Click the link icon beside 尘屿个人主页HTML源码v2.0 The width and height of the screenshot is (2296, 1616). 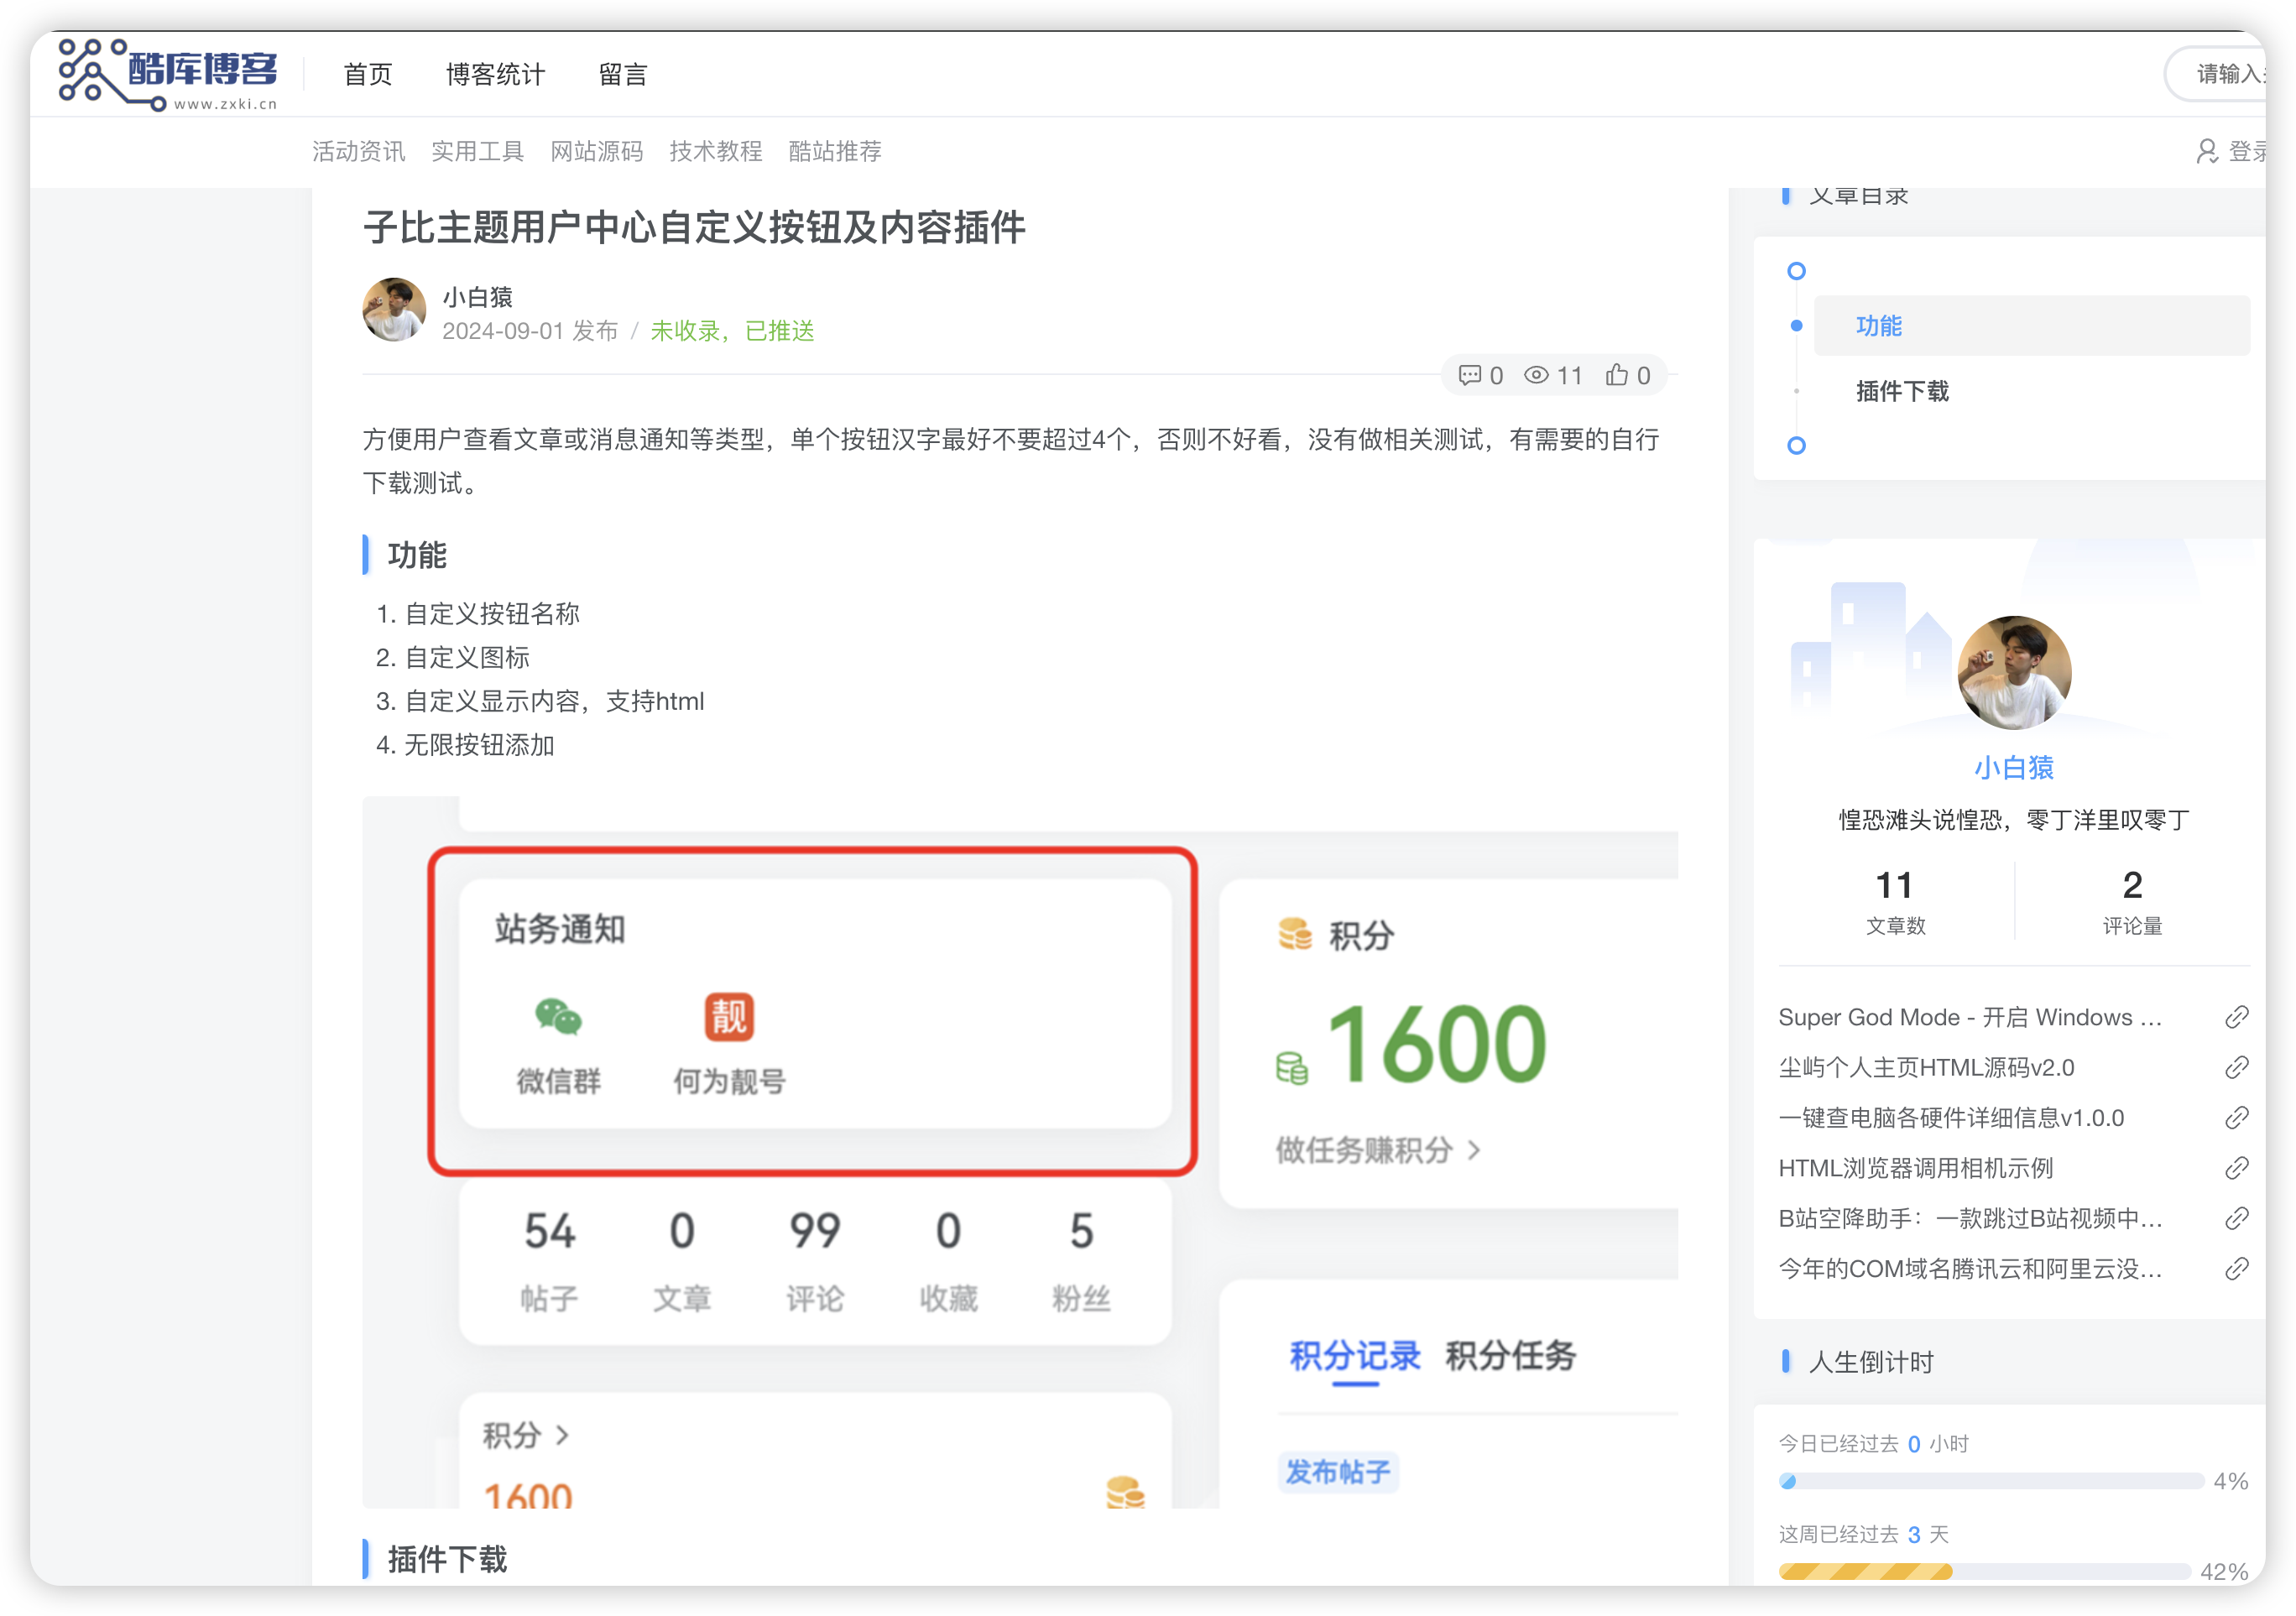(2238, 1068)
